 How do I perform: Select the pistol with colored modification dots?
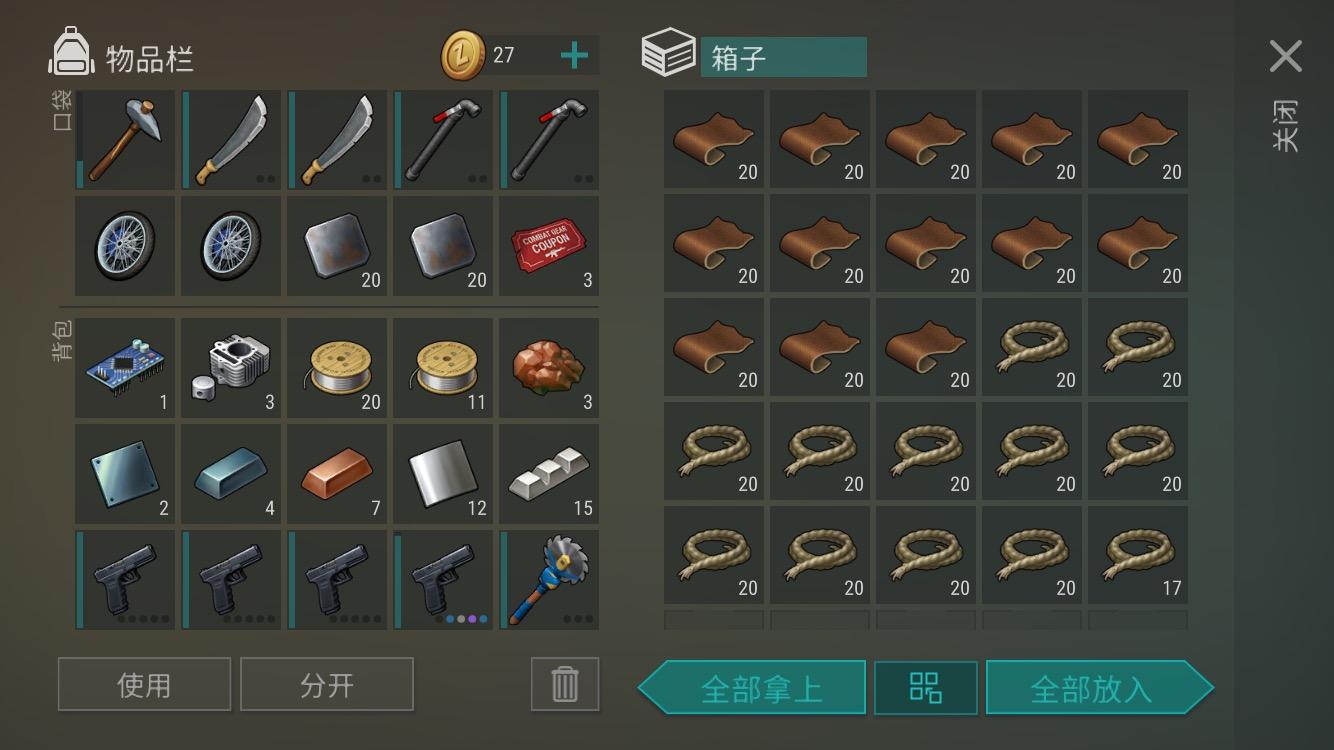click(443, 580)
